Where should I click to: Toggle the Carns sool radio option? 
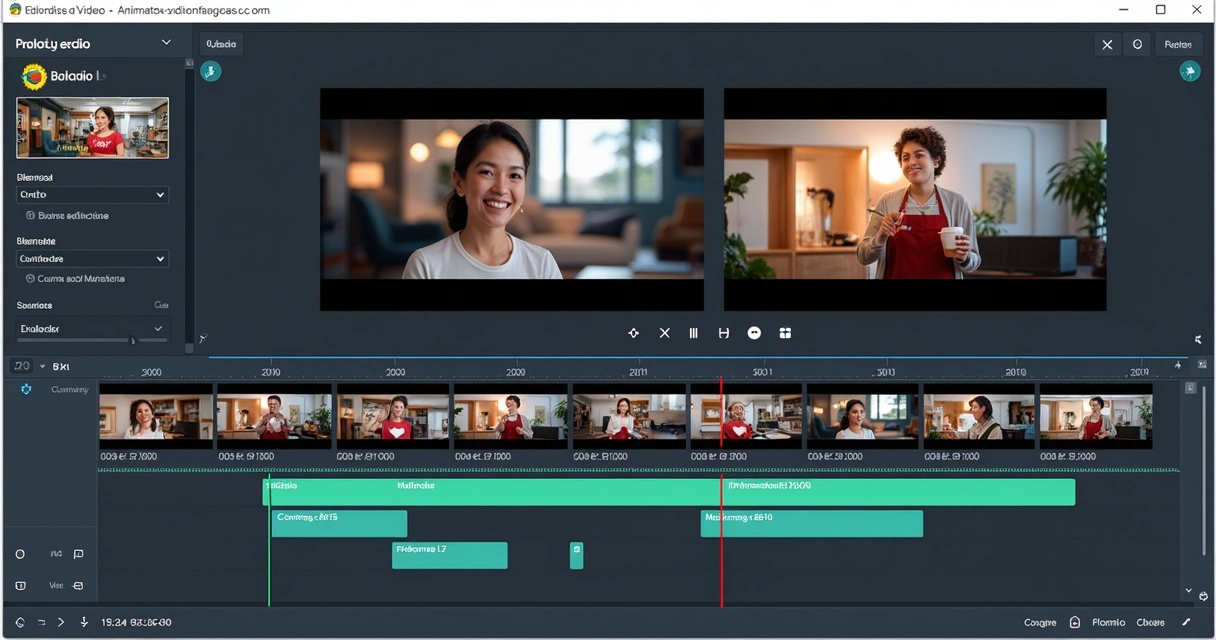[x=30, y=279]
